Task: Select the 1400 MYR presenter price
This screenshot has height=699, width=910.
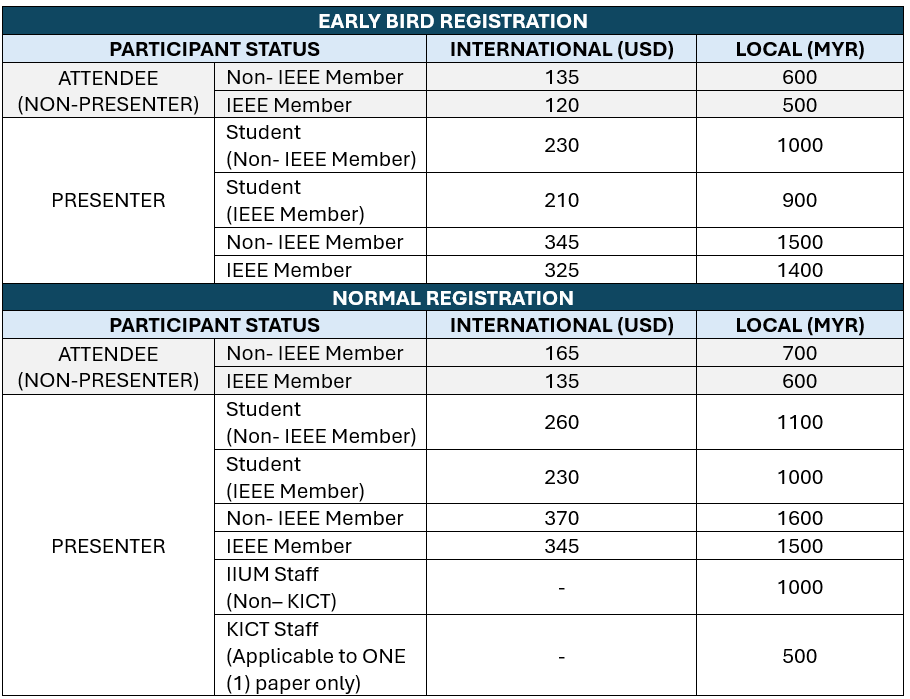Action: click(x=799, y=270)
